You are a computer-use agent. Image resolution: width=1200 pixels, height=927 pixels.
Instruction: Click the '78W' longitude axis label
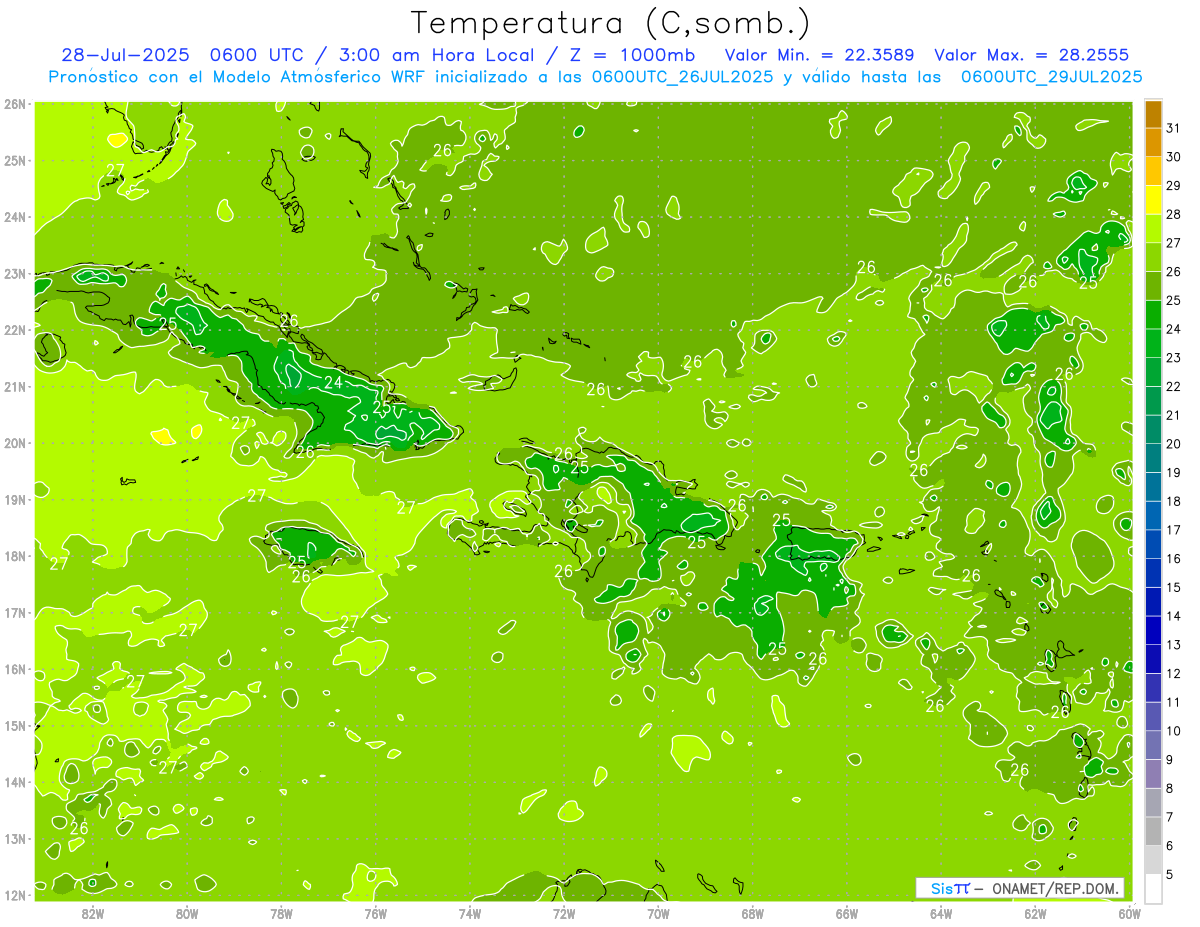(281, 914)
